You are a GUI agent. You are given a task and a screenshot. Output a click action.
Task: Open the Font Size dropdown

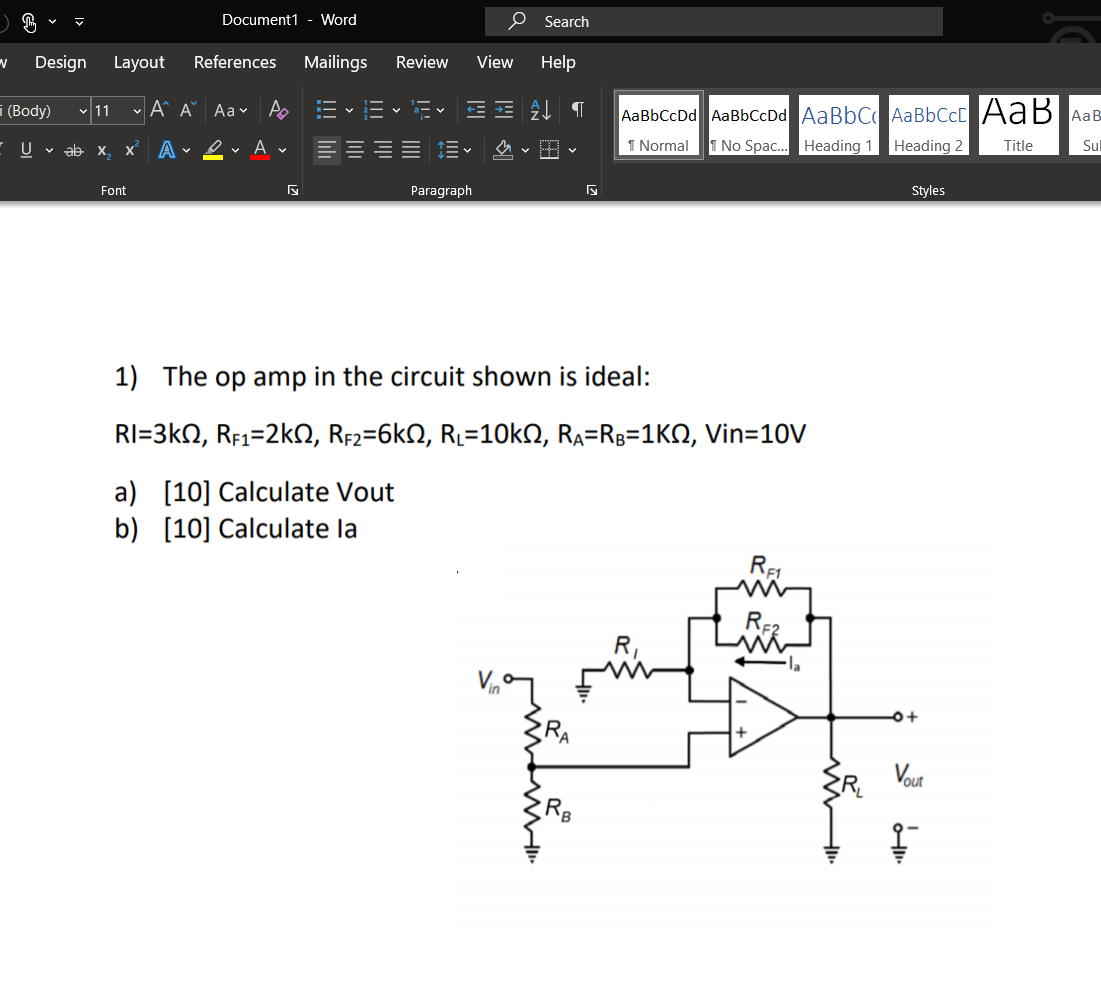click(x=137, y=111)
